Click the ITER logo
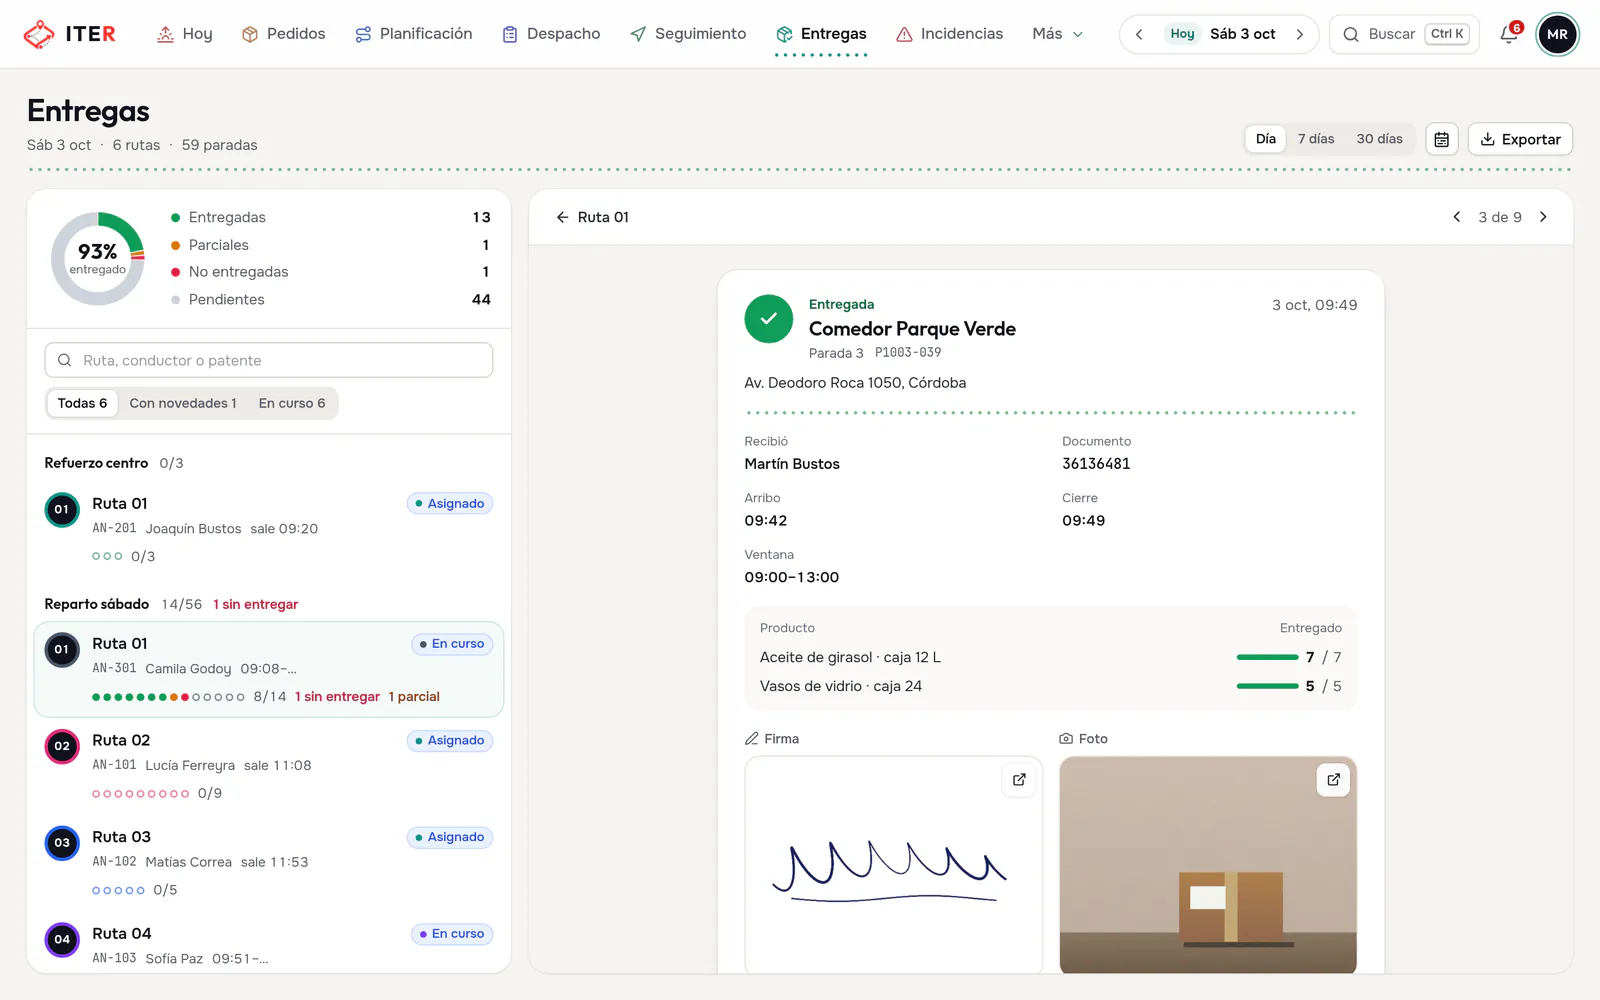The width and height of the screenshot is (1600, 1000). tap(69, 34)
